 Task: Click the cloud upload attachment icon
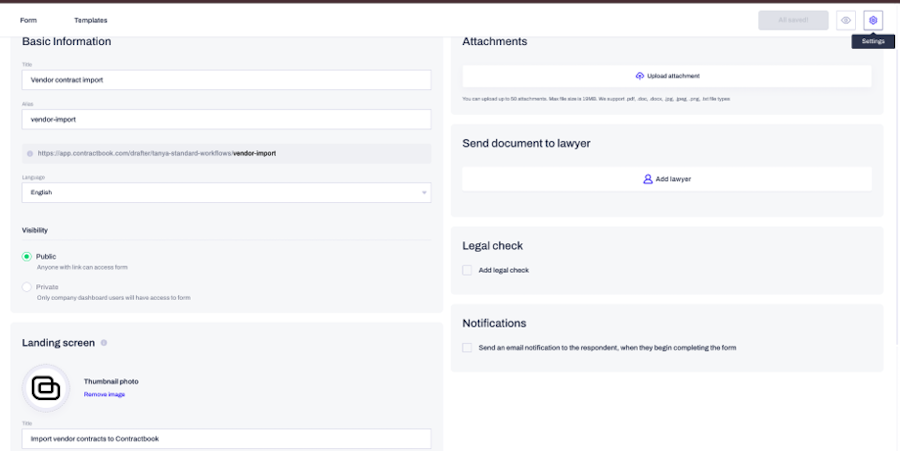coord(639,76)
